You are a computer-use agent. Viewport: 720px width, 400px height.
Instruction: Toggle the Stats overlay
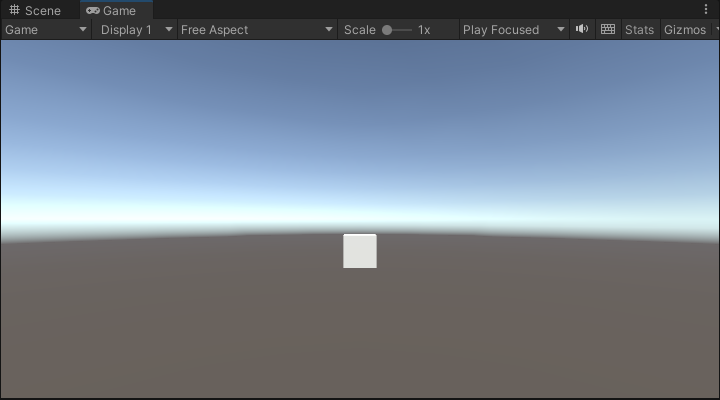(639, 29)
